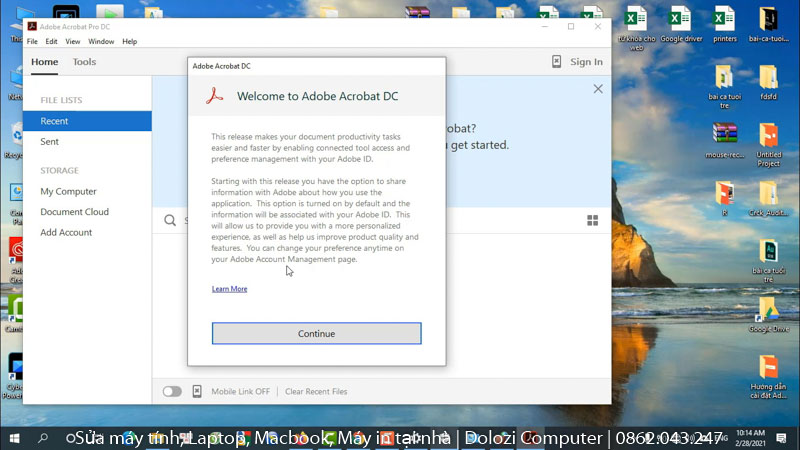Open the fdsfd folder on desktop
800x450 pixels.
(x=768, y=83)
